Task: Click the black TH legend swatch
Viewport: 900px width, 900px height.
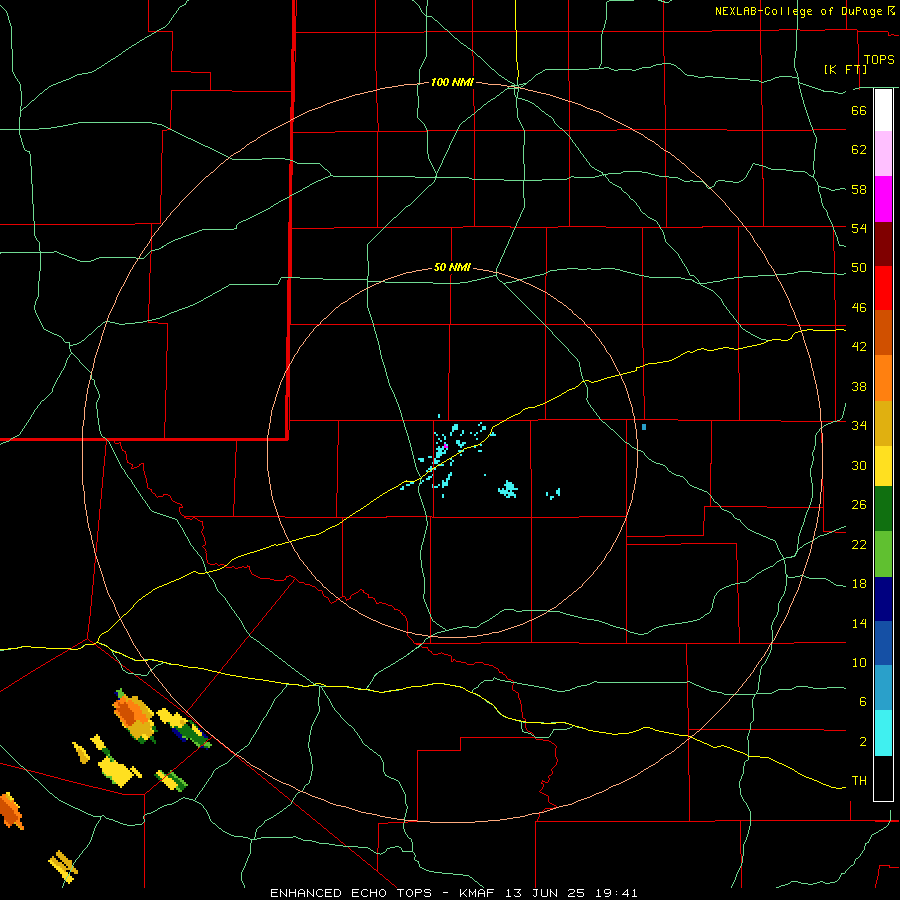Action: pyautogui.click(x=883, y=778)
